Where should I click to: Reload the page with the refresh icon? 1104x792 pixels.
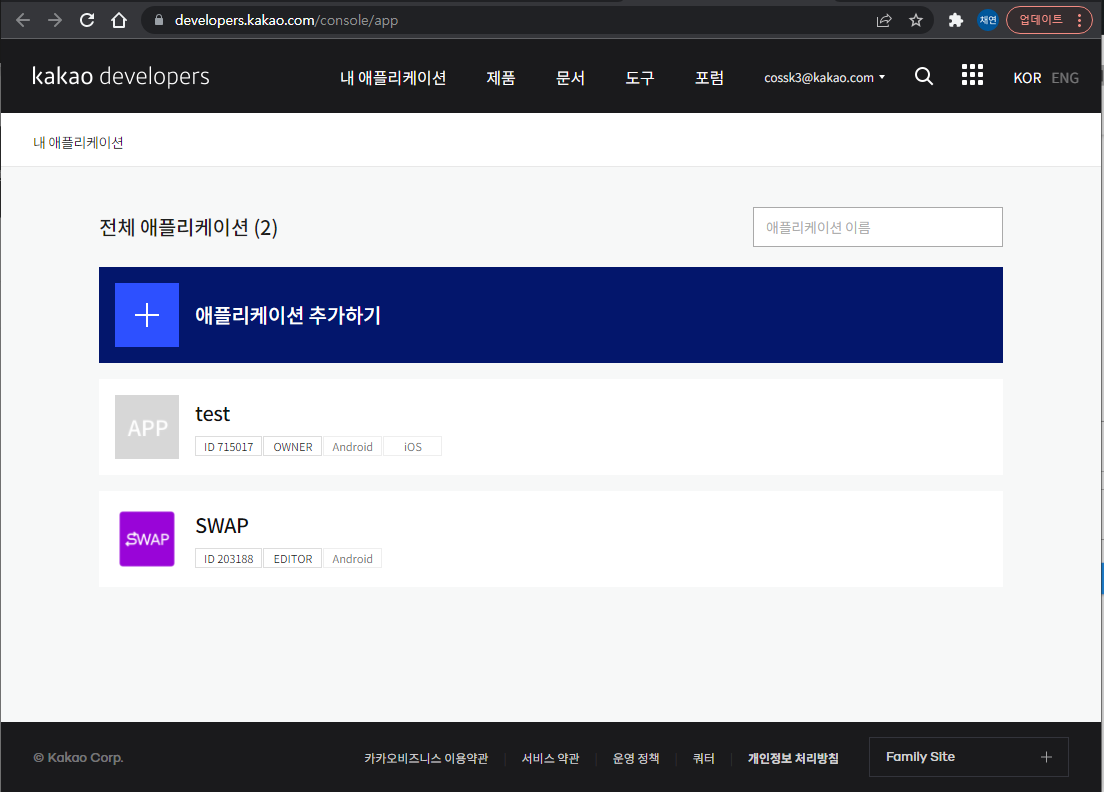click(87, 20)
